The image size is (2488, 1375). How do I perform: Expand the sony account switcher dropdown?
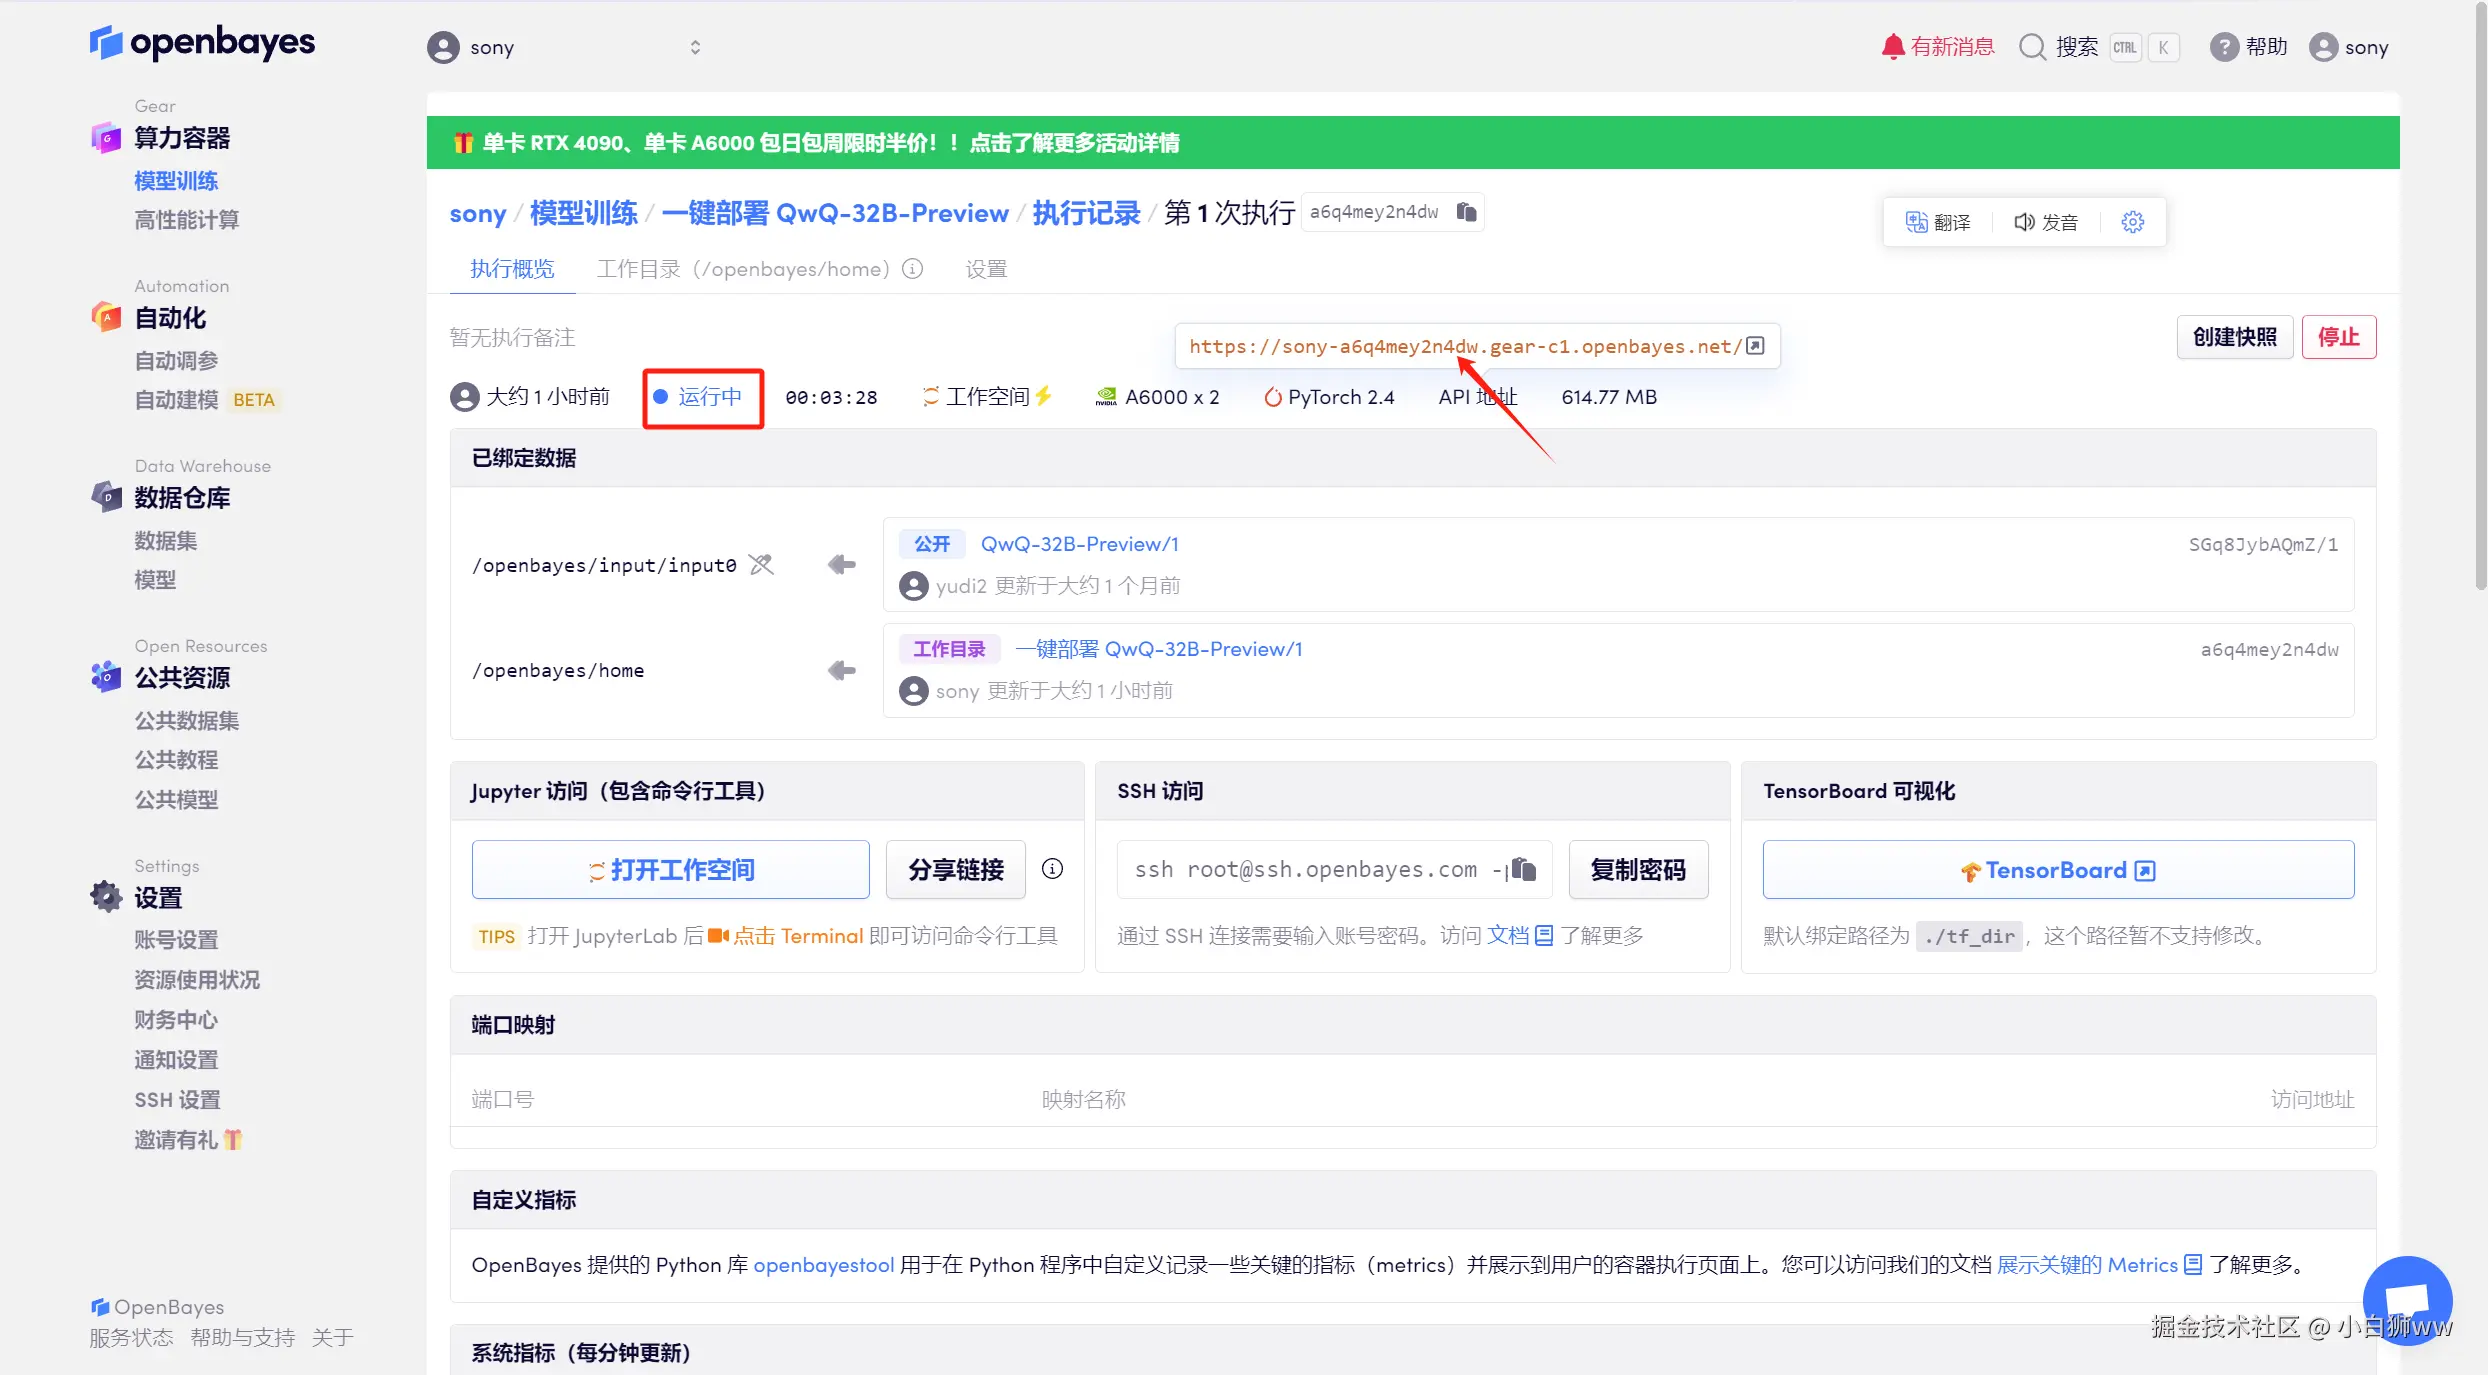click(x=694, y=47)
